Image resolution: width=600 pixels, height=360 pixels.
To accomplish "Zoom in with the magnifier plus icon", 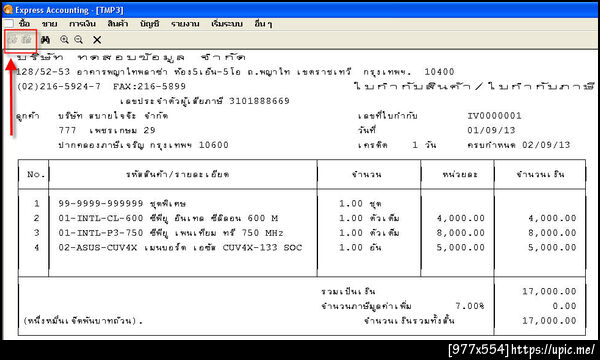I will pos(64,40).
